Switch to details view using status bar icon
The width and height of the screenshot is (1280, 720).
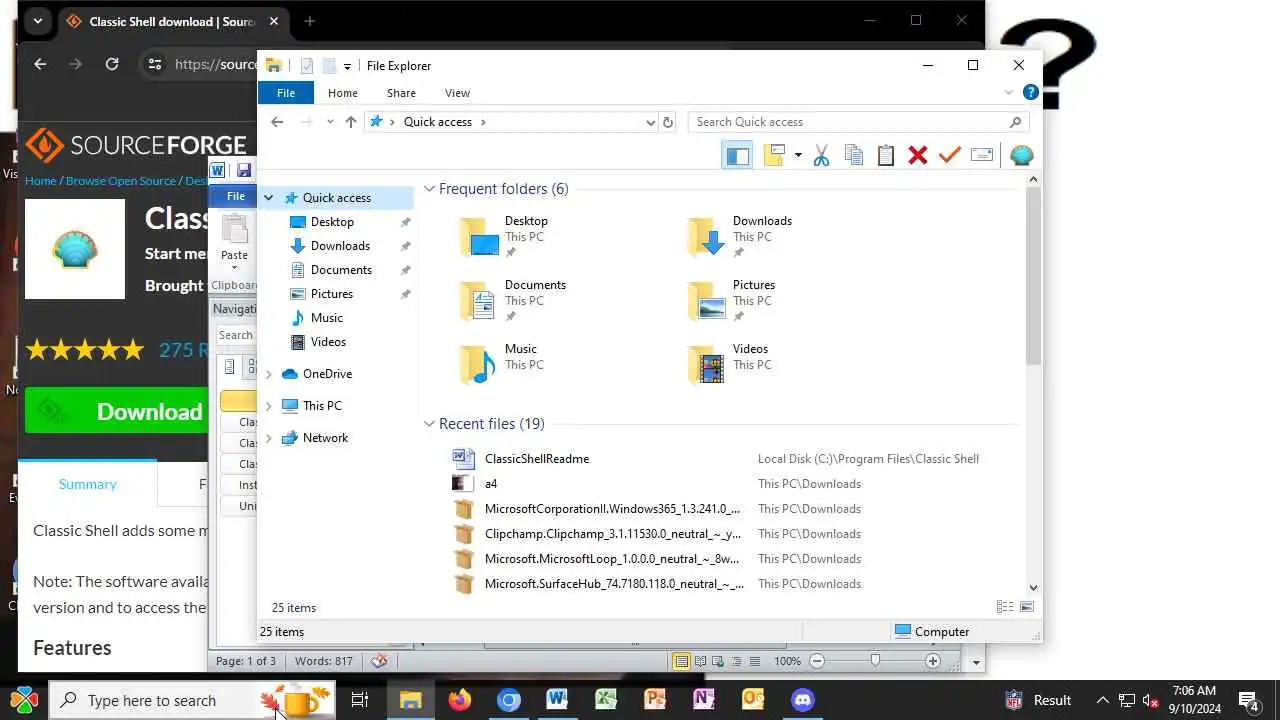pyautogui.click(x=1005, y=607)
